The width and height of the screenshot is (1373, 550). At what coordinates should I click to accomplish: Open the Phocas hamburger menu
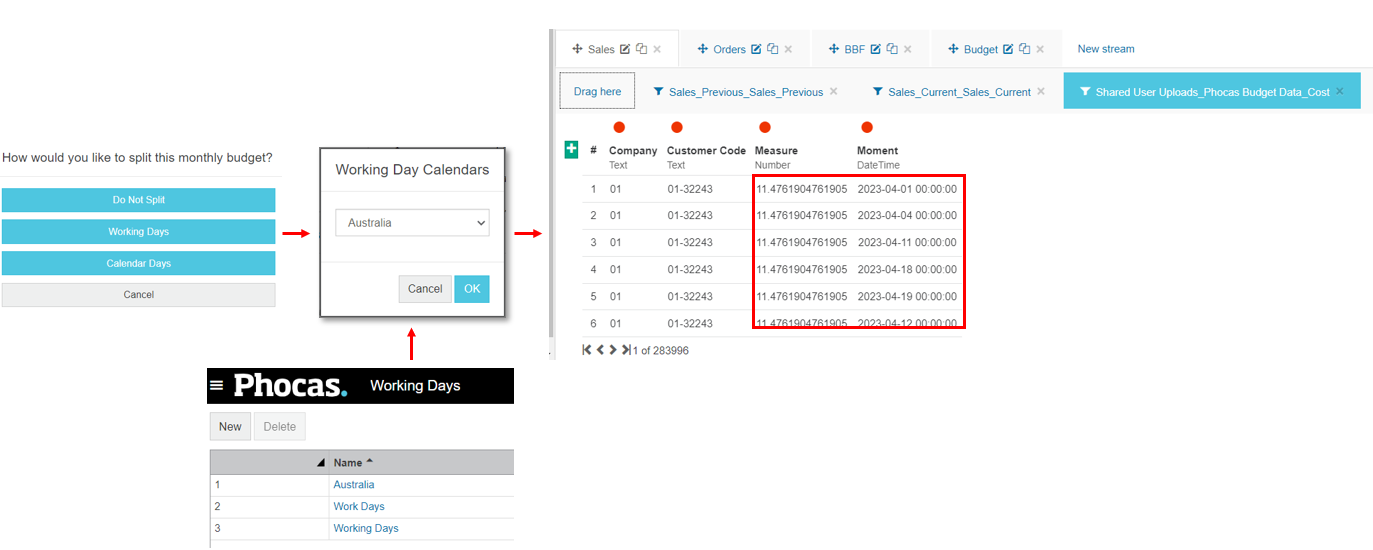(216, 386)
